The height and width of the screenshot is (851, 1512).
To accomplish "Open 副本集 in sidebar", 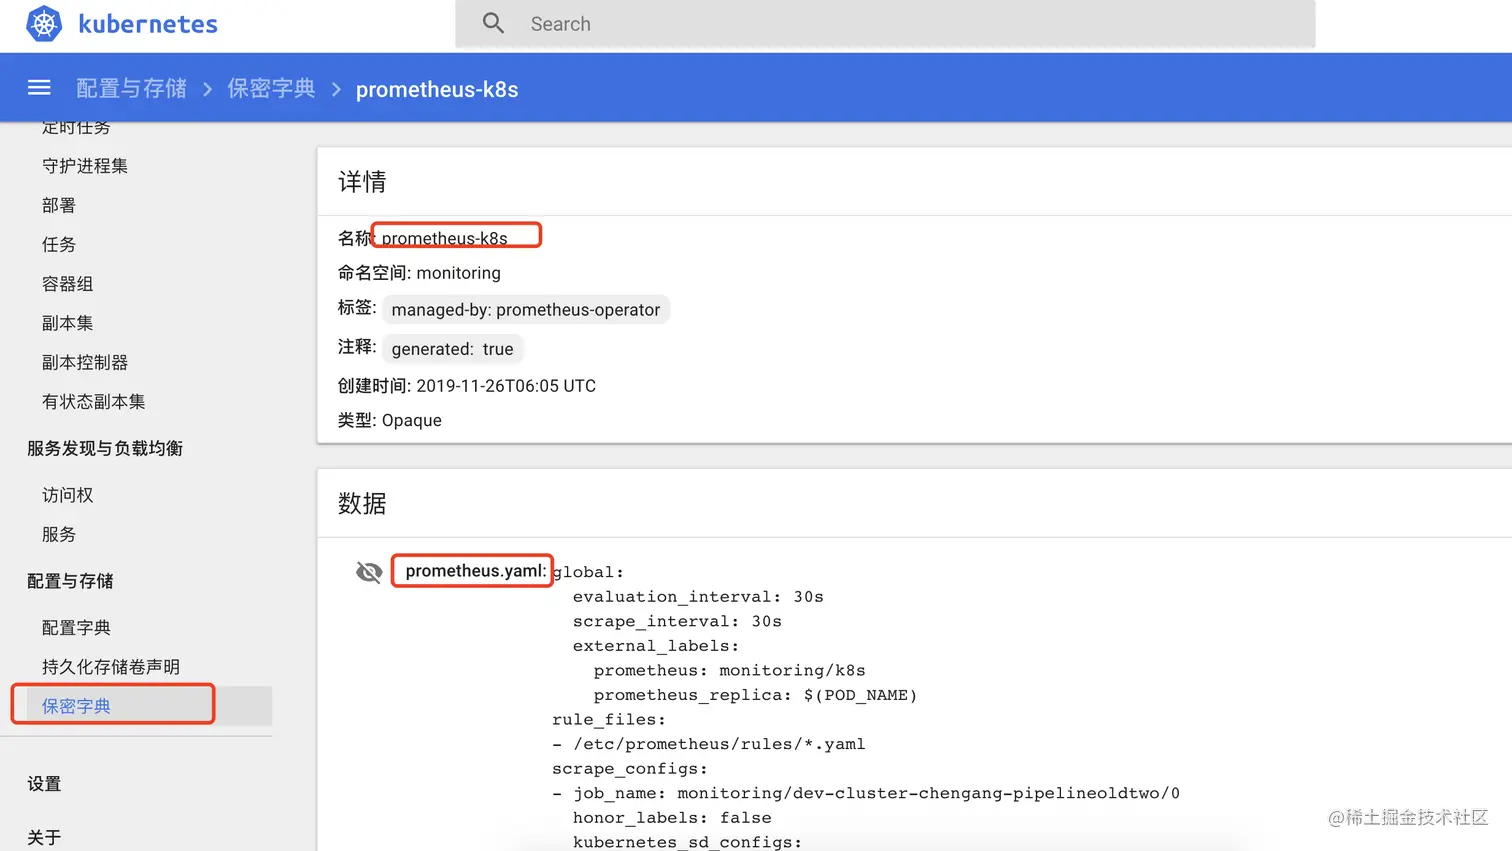I will pos(68,323).
